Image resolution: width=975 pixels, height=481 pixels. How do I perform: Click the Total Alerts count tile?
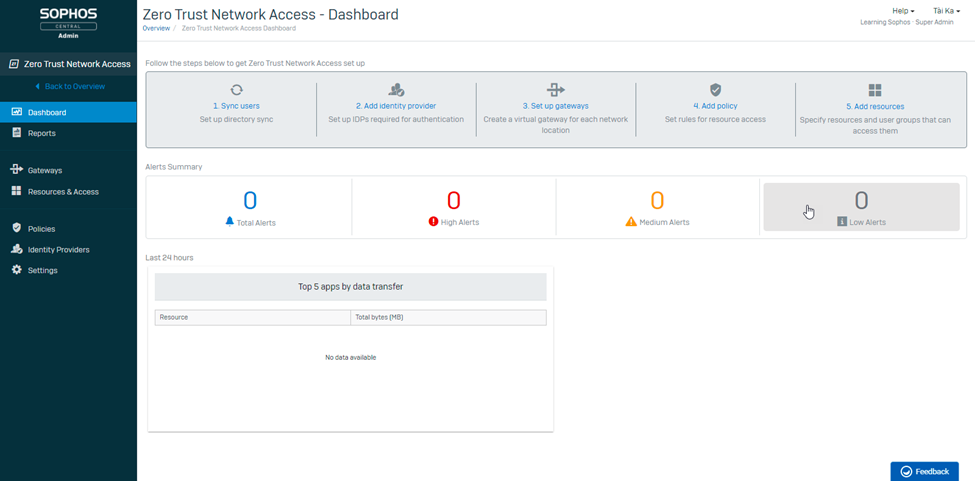(250, 207)
